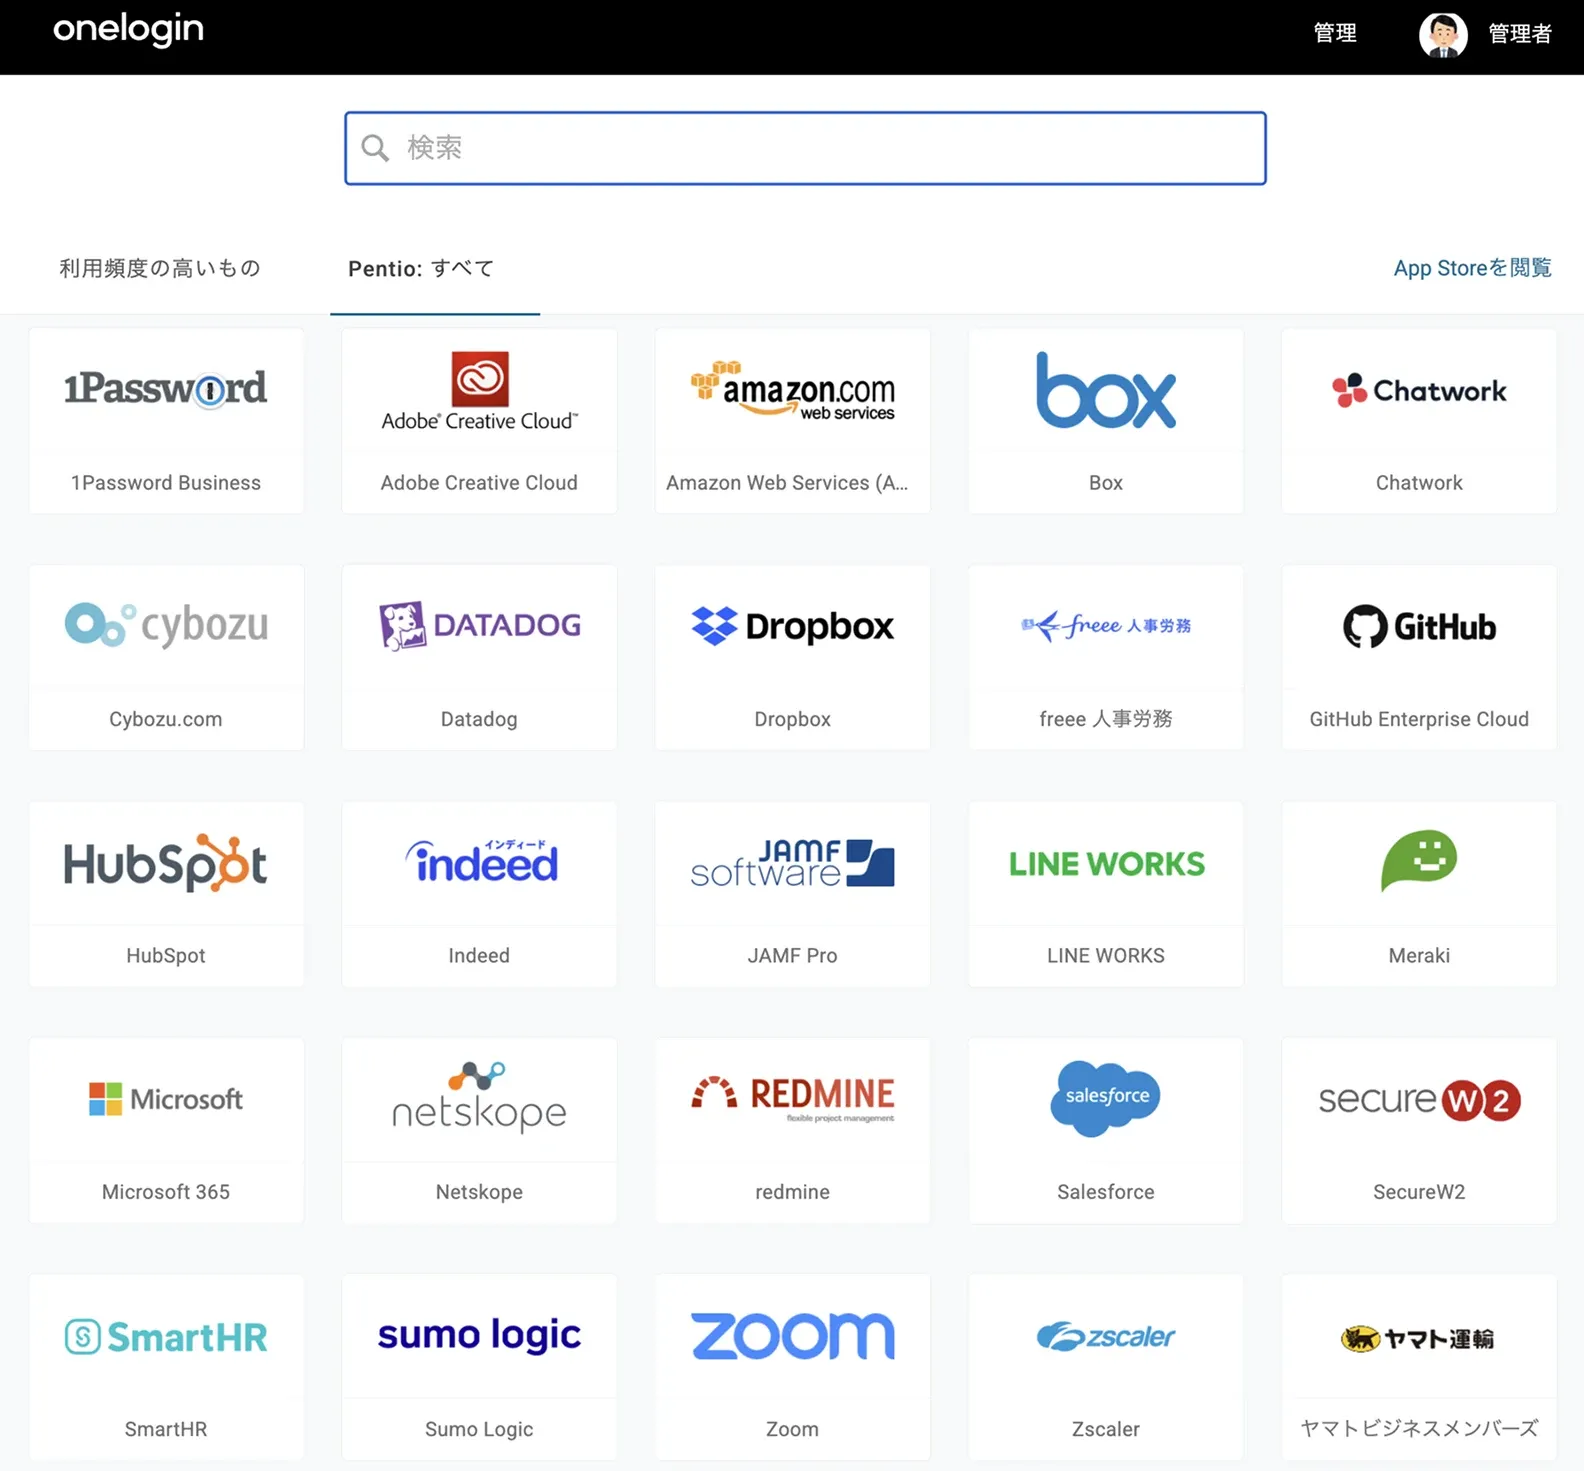Viewport: 1584px width, 1471px height.
Task: Launch the Salesforce app
Action: pyautogui.click(x=1105, y=1130)
